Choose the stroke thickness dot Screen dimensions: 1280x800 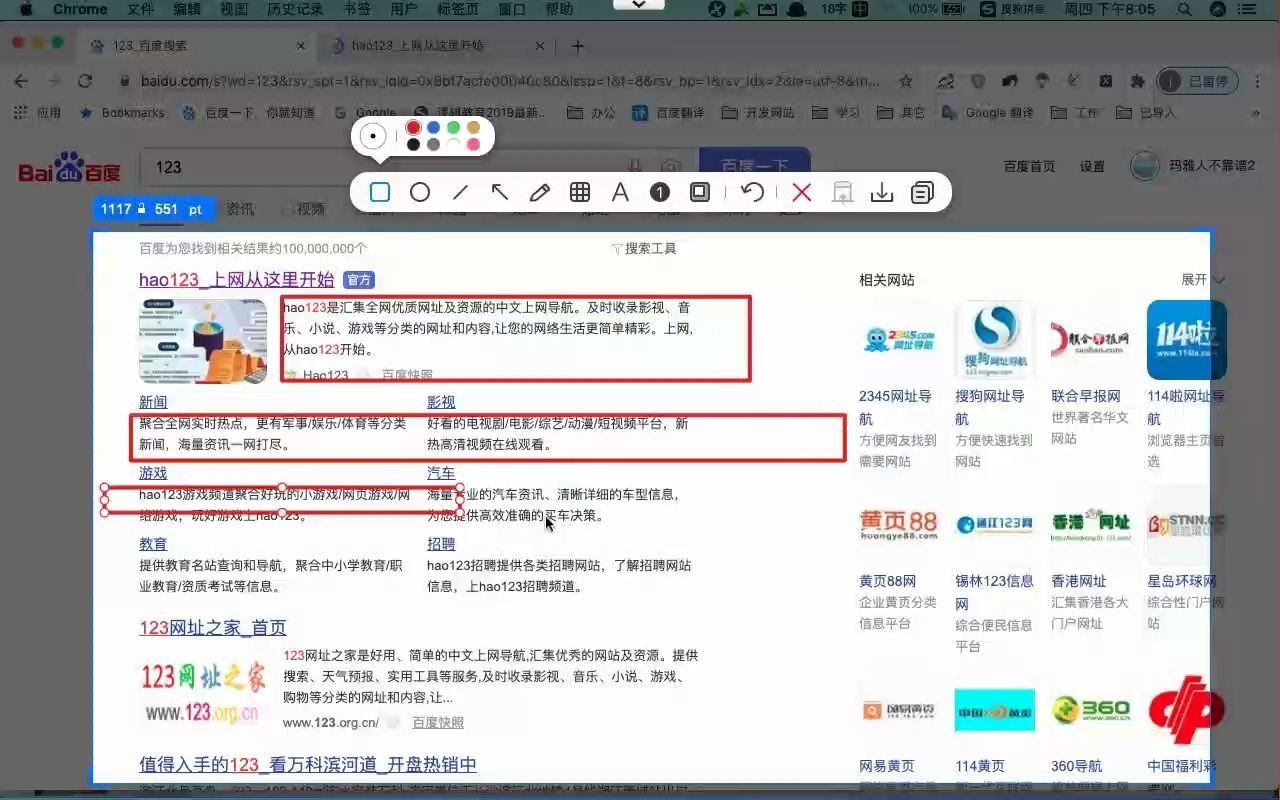click(x=373, y=136)
